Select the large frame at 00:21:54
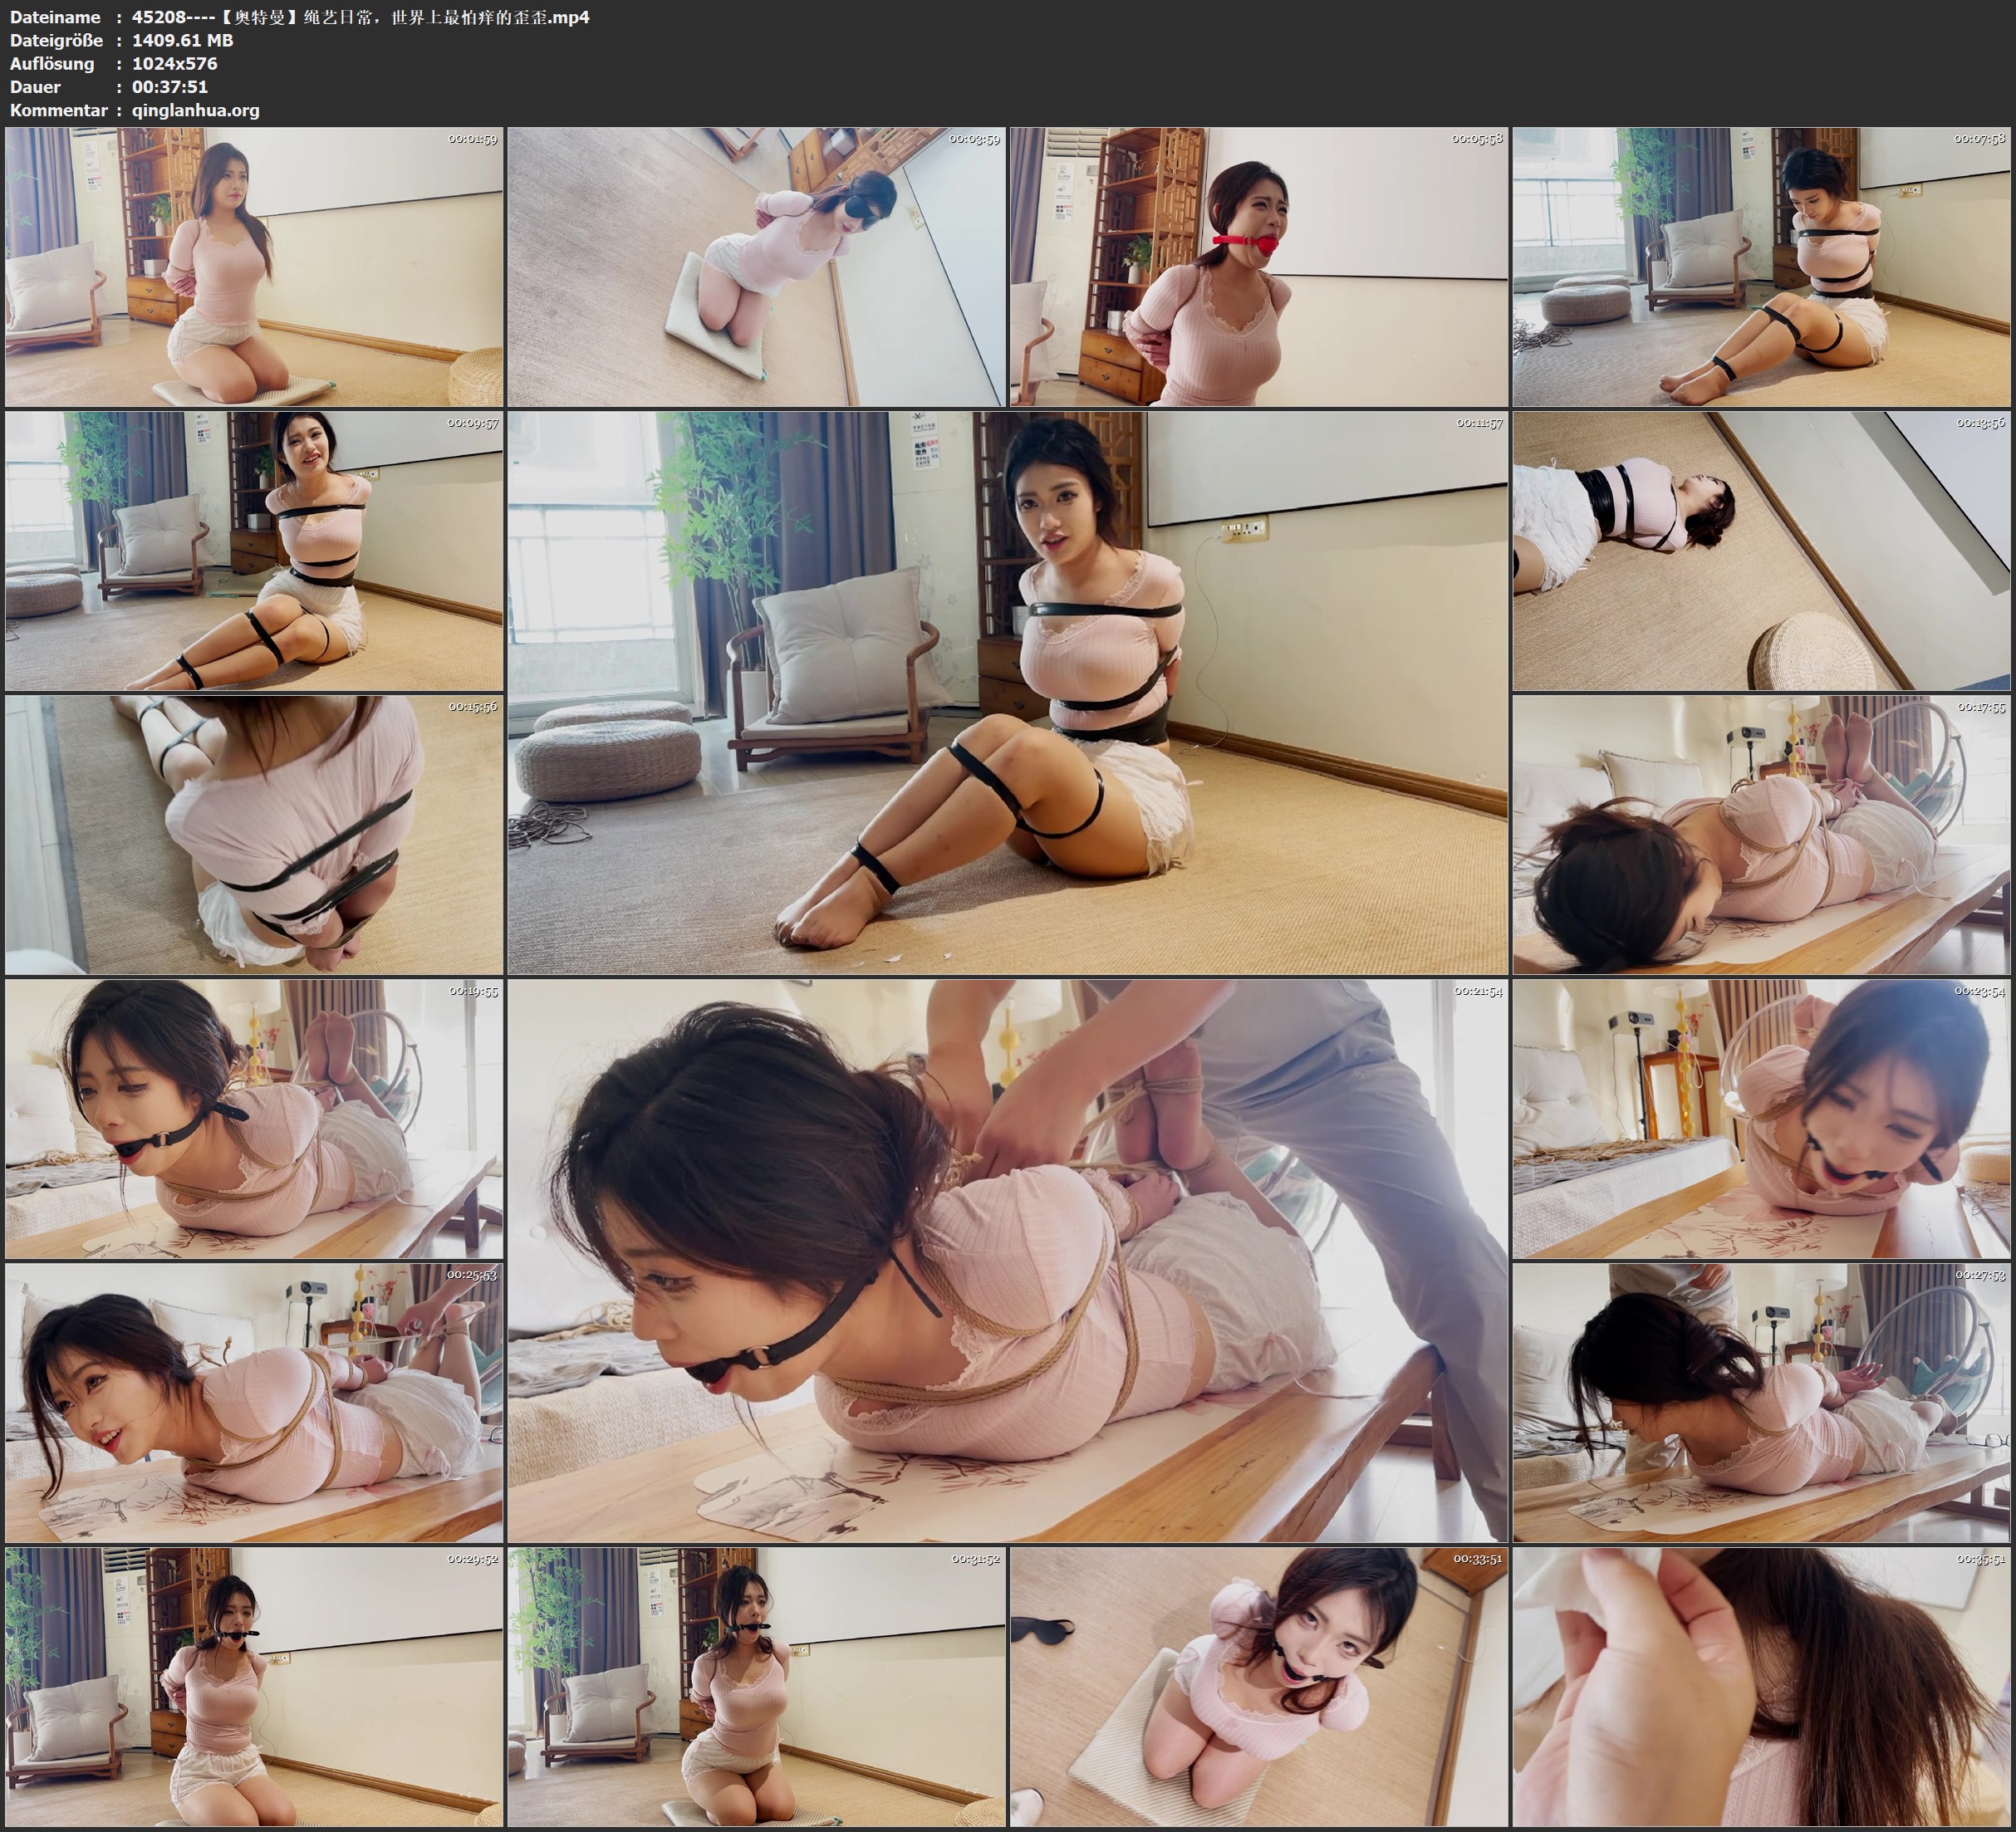Screen dimensions: 2016x1832 tap(1007, 1261)
